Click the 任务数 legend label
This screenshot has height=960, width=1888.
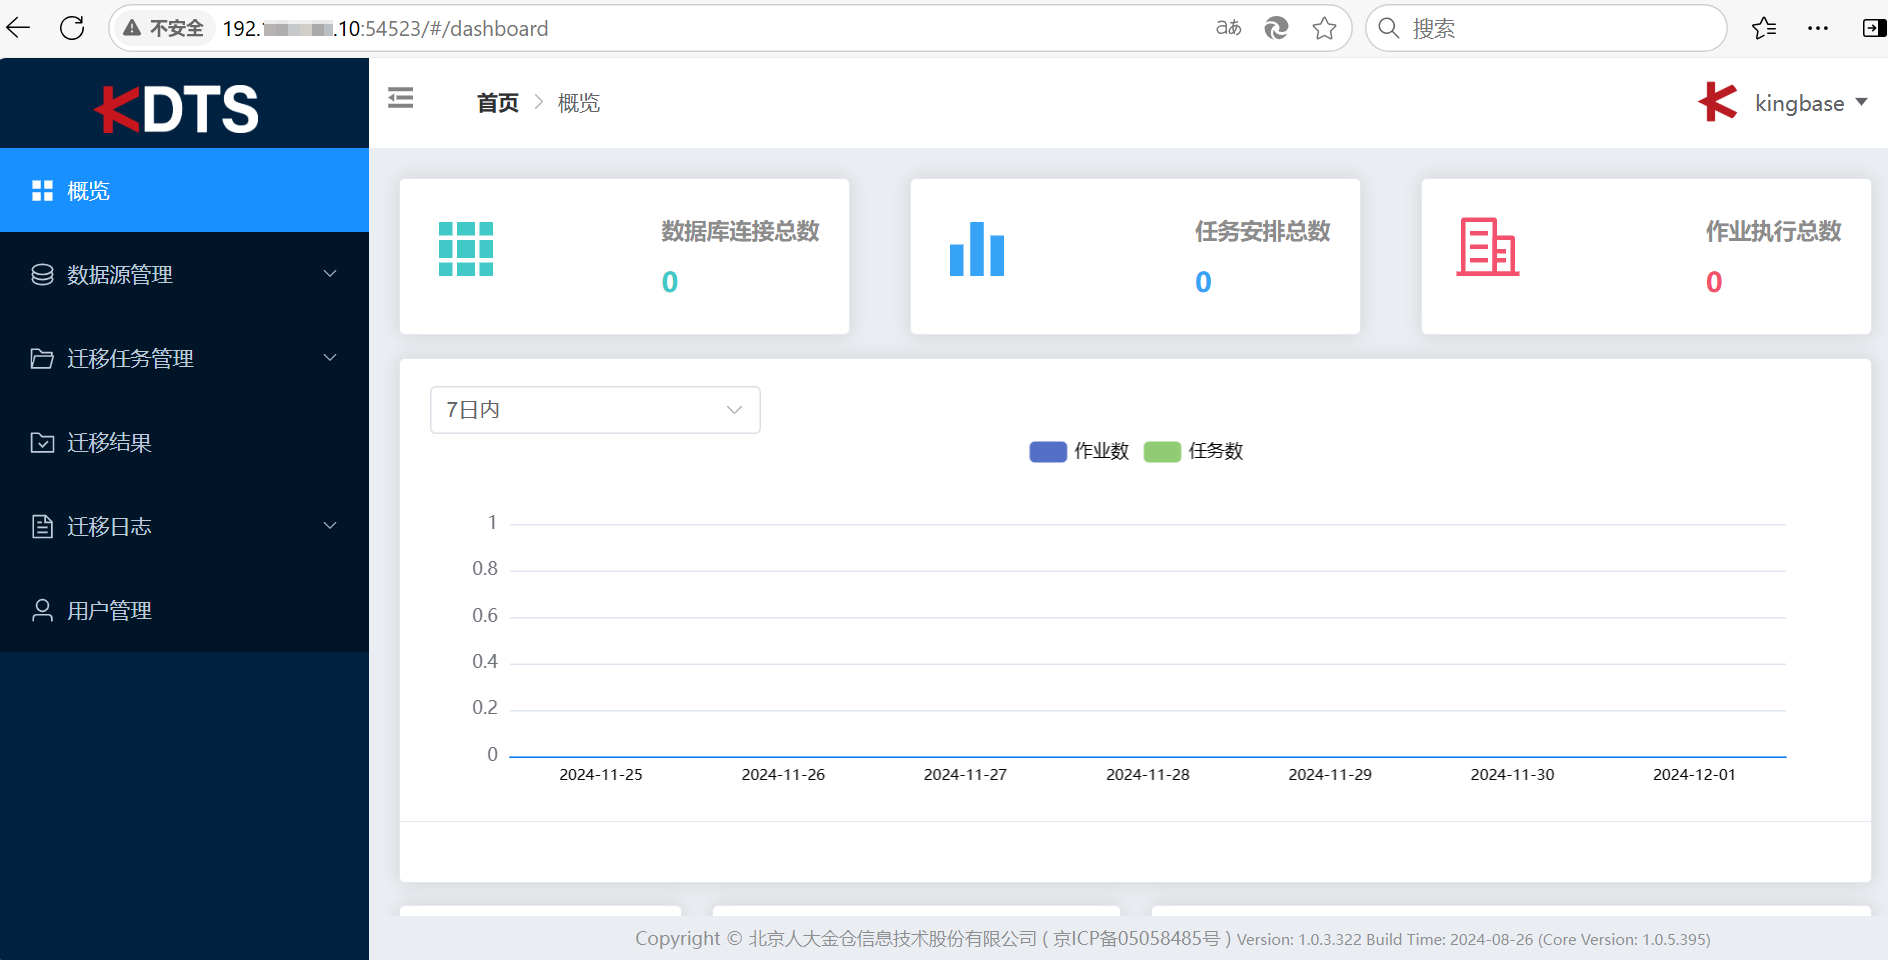click(1215, 451)
